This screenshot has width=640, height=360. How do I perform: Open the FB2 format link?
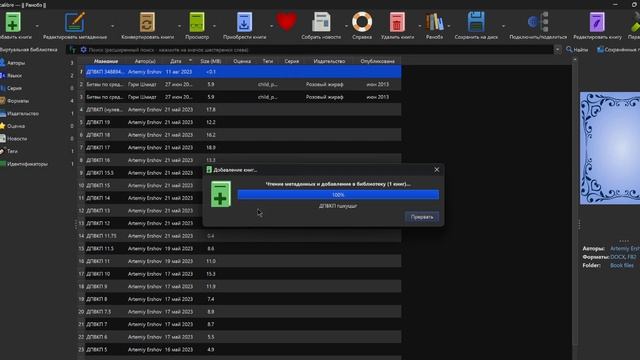(x=632, y=257)
